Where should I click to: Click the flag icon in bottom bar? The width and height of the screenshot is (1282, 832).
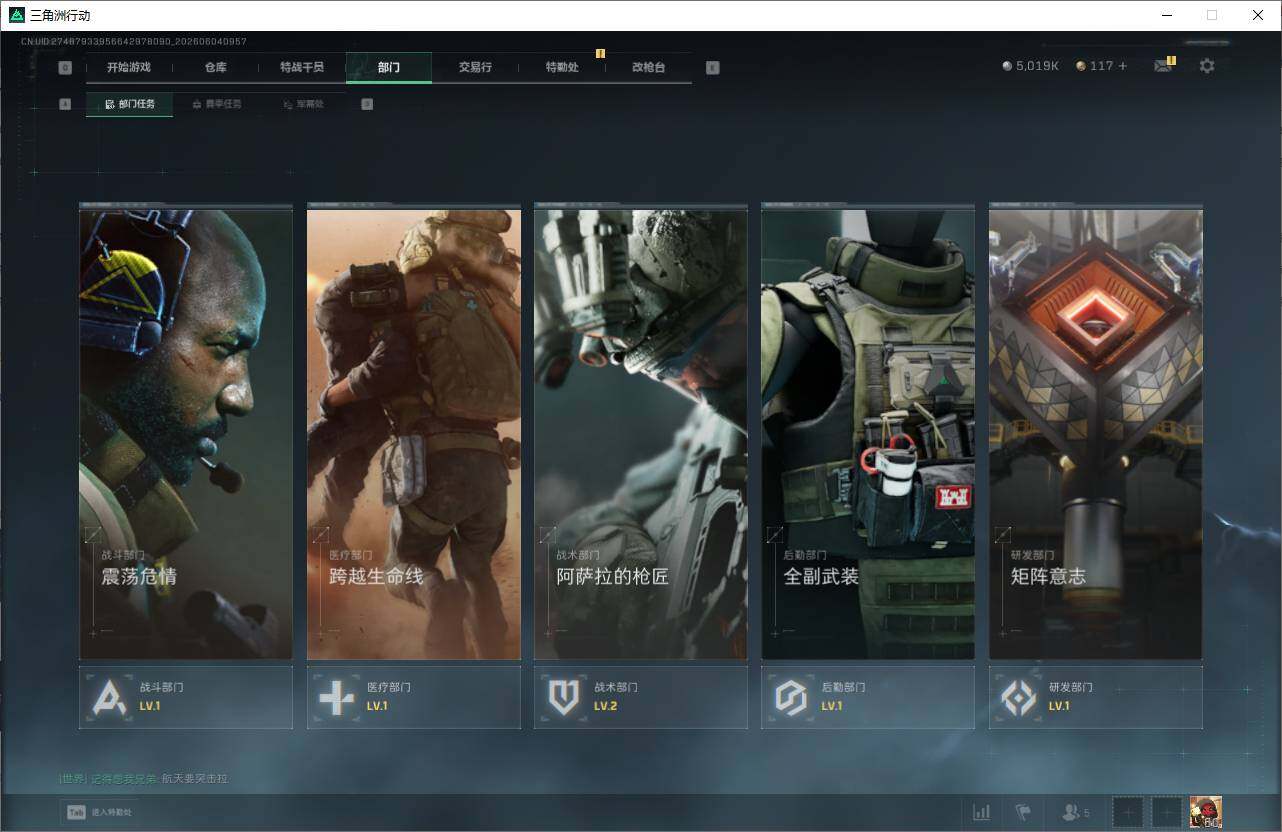coord(1023,812)
